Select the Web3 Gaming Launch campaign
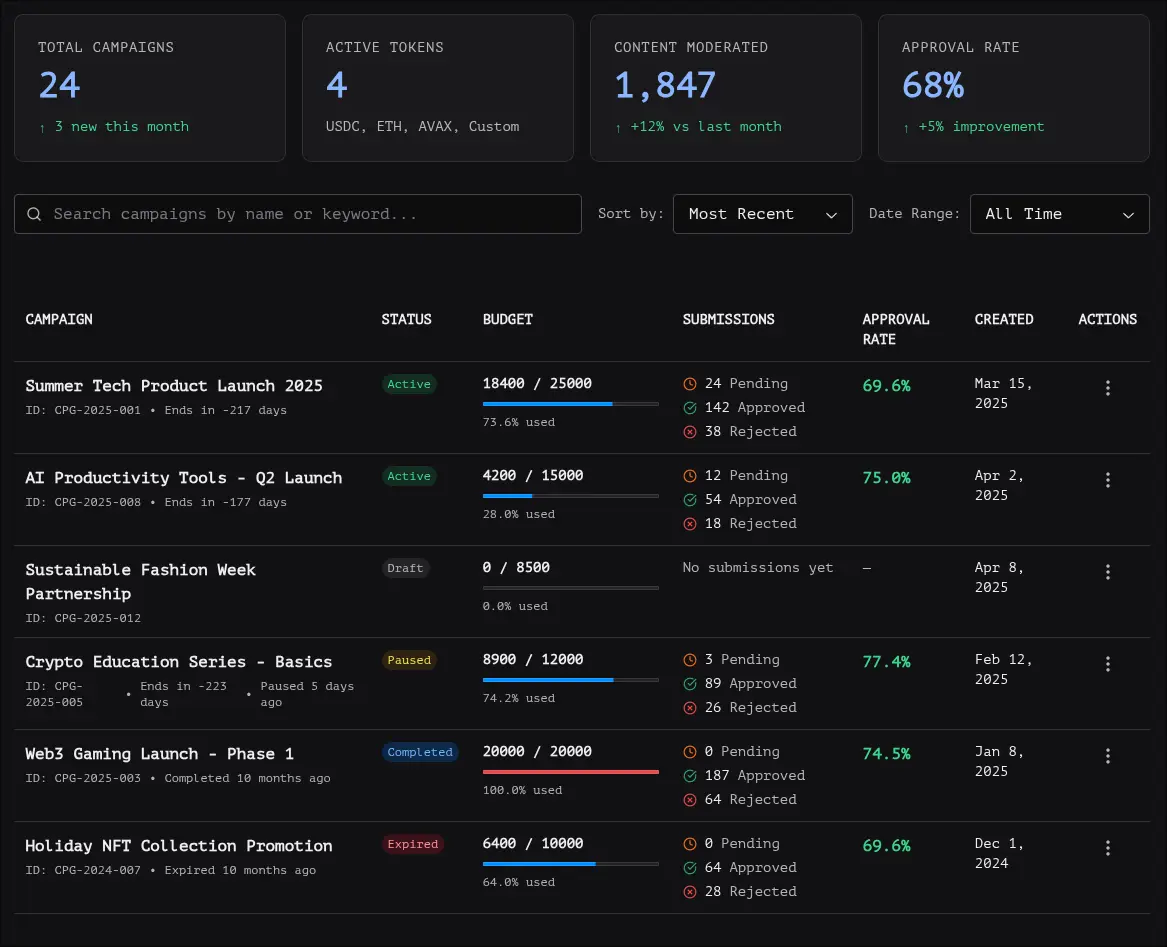The width and height of the screenshot is (1167, 947). point(160,753)
